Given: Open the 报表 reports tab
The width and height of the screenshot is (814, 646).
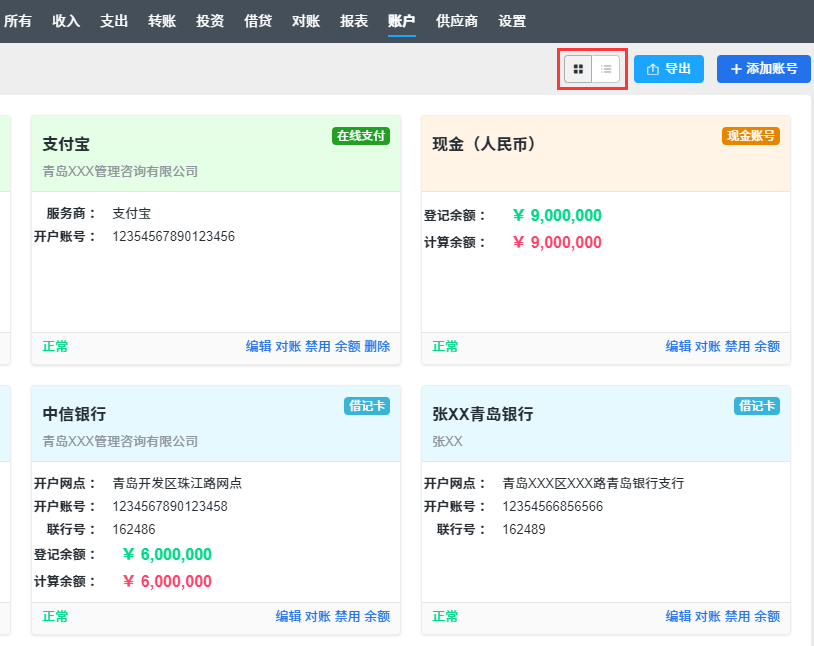Looking at the screenshot, I should pyautogui.click(x=354, y=21).
